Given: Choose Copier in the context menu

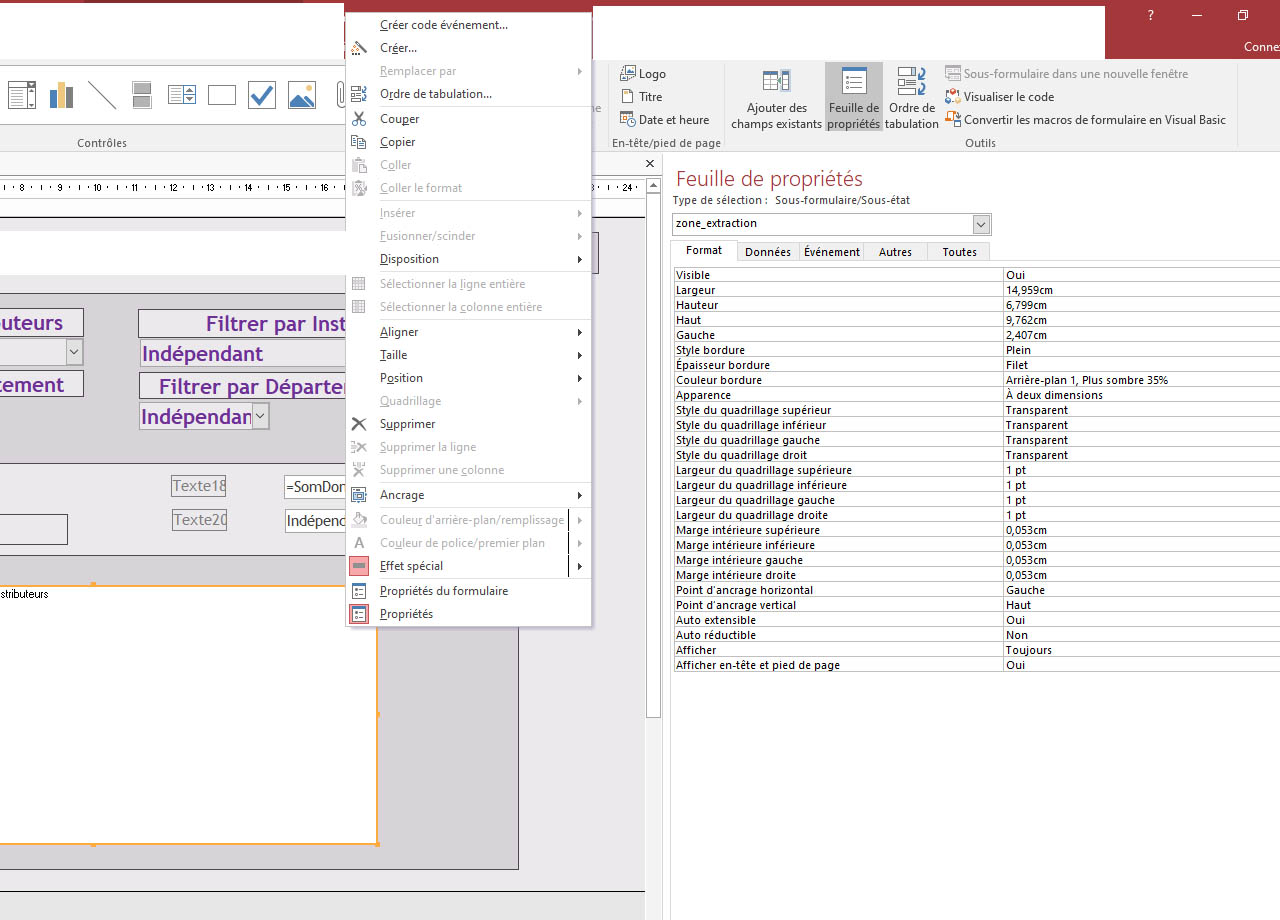Looking at the screenshot, I should pyautogui.click(x=468, y=142).
